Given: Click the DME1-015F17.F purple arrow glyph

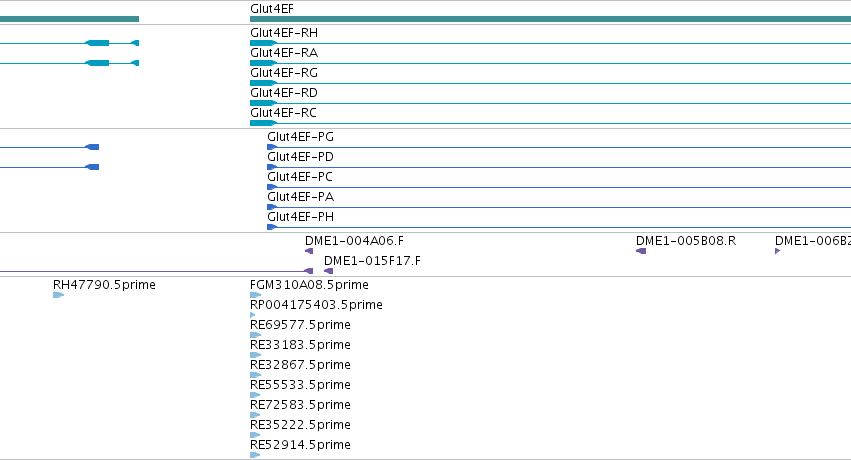Looking at the screenshot, I should 328,271.
